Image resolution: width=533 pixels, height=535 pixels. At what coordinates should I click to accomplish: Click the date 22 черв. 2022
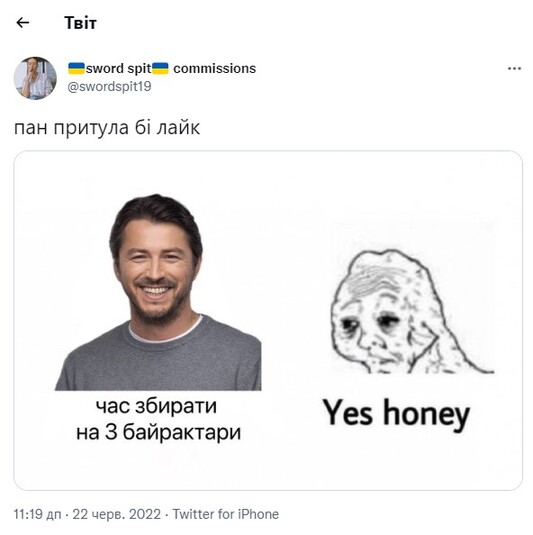pyautogui.click(x=117, y=514)
